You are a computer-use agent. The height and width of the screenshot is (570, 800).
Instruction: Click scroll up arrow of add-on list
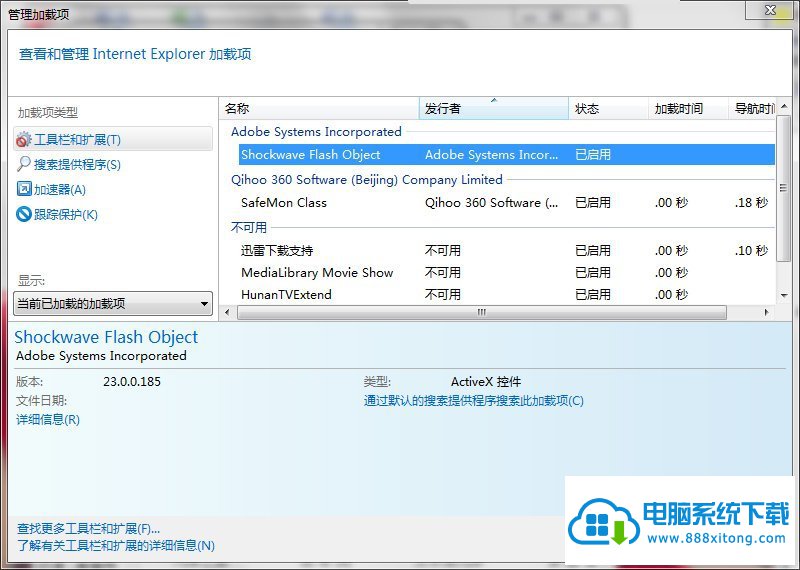tap(784, 106)
